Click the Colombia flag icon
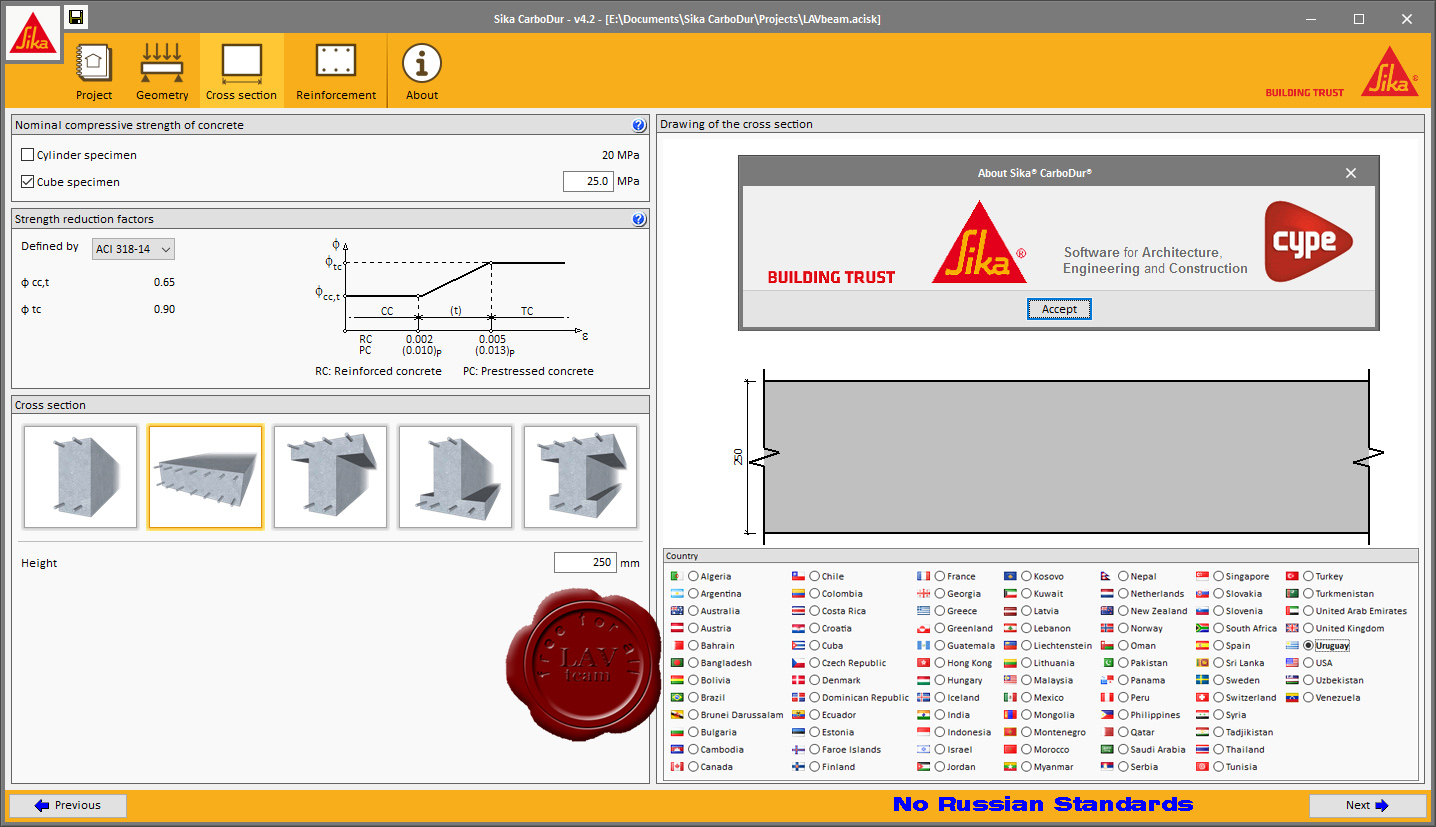 pos(798,593)
